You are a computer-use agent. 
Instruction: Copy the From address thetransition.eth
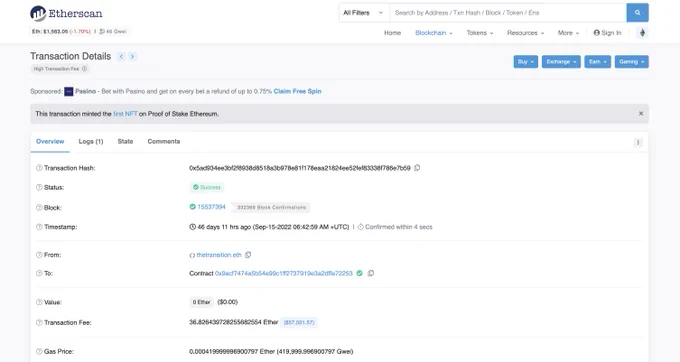[248, 255]
